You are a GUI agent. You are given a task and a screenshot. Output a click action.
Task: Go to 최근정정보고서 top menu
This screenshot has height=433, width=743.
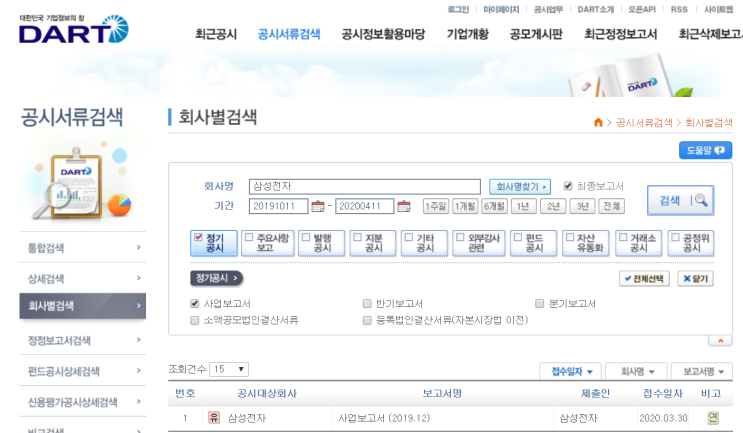coord(620,34)
